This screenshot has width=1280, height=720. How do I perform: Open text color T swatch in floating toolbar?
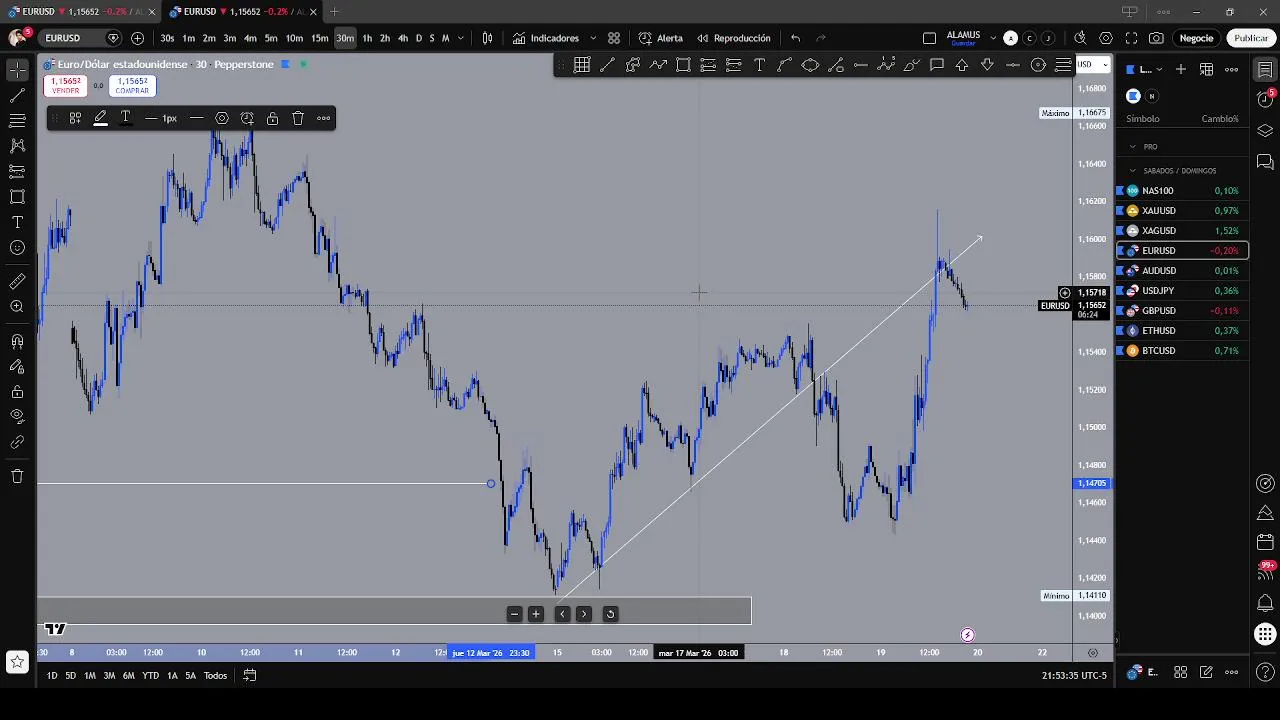[126, 118]
